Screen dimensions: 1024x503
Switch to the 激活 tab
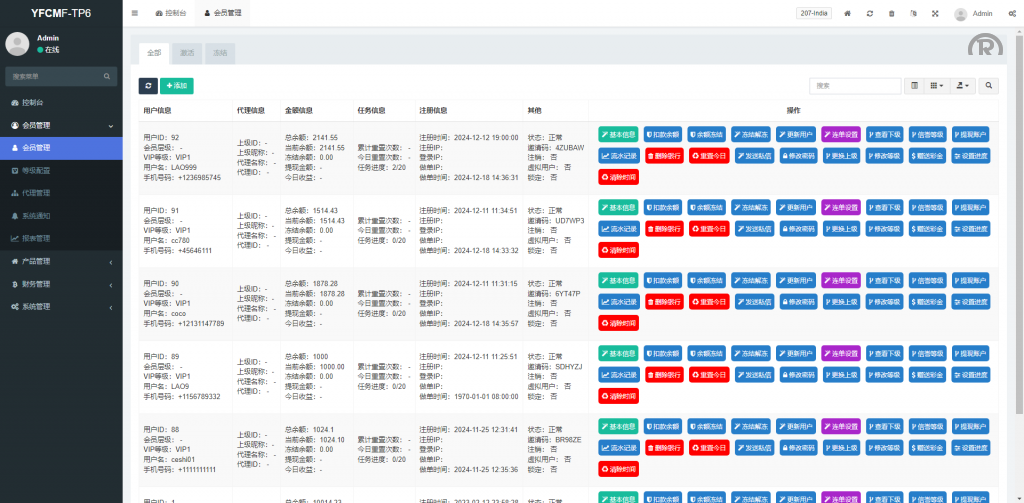click(187, 51)
